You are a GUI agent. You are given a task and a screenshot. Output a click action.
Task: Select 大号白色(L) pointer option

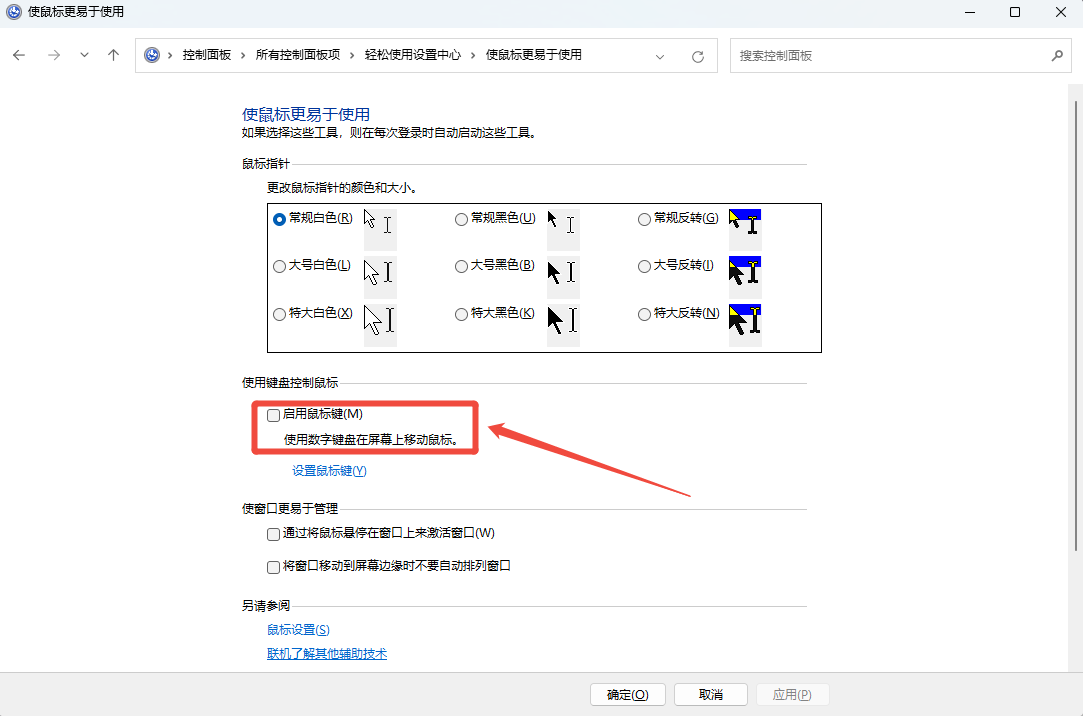(x=279, y=267)
